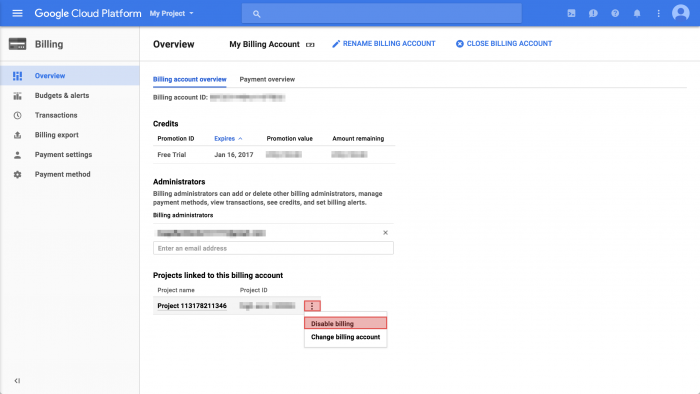Screen dimensions: 700x394
Task: Open the user account avatar
Action: coord(681,13)
